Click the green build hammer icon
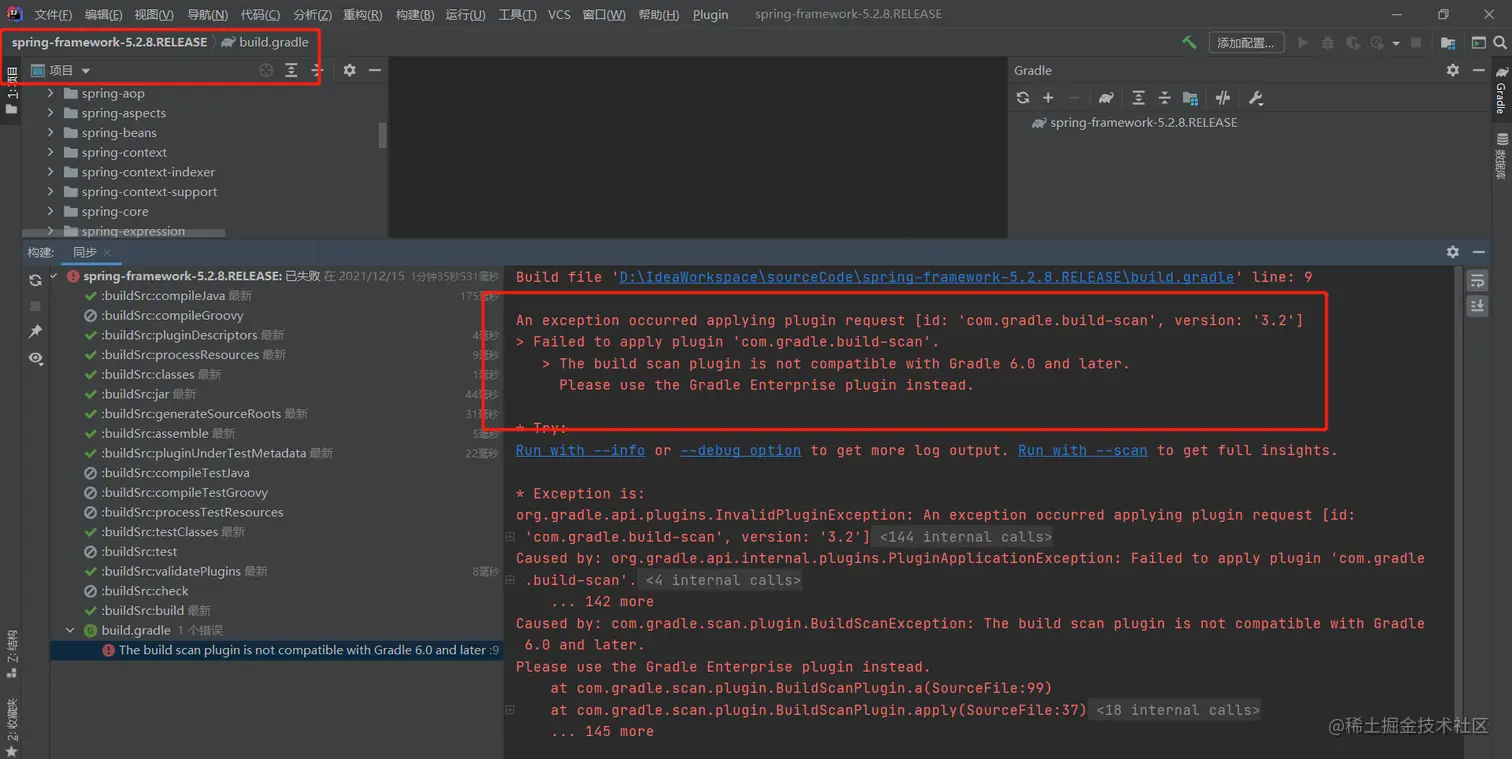Viewport: 1512px width, 759px height. [1189, 43]
